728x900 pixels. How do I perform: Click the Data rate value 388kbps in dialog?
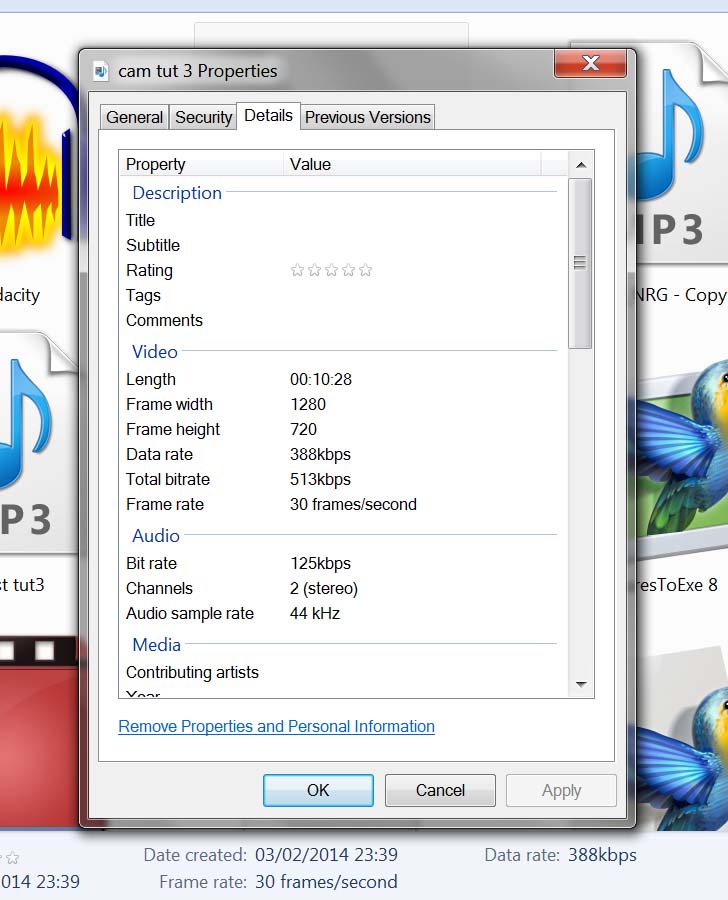(320, 454)
